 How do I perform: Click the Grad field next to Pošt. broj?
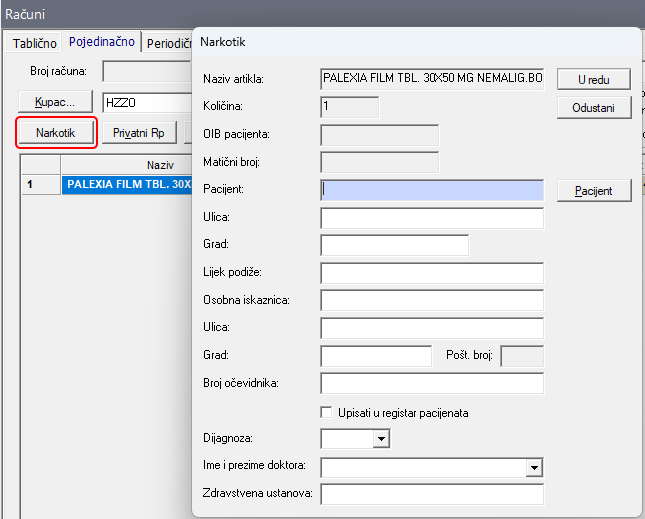(376, 356)
